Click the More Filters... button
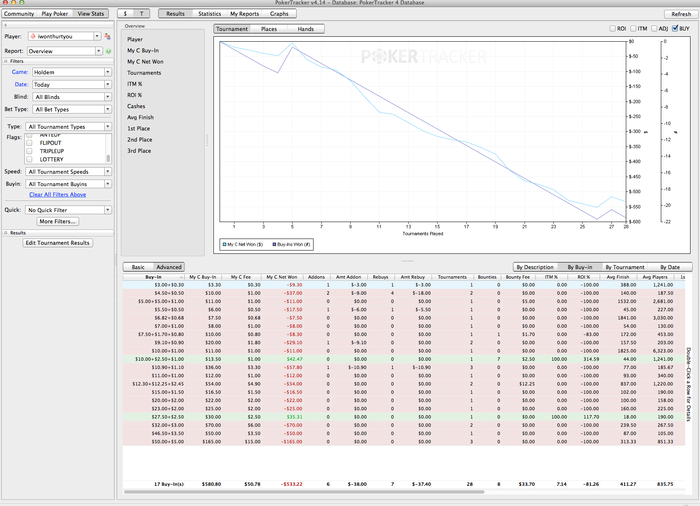Viewport: 700px width, 506px height. [58, 222]
